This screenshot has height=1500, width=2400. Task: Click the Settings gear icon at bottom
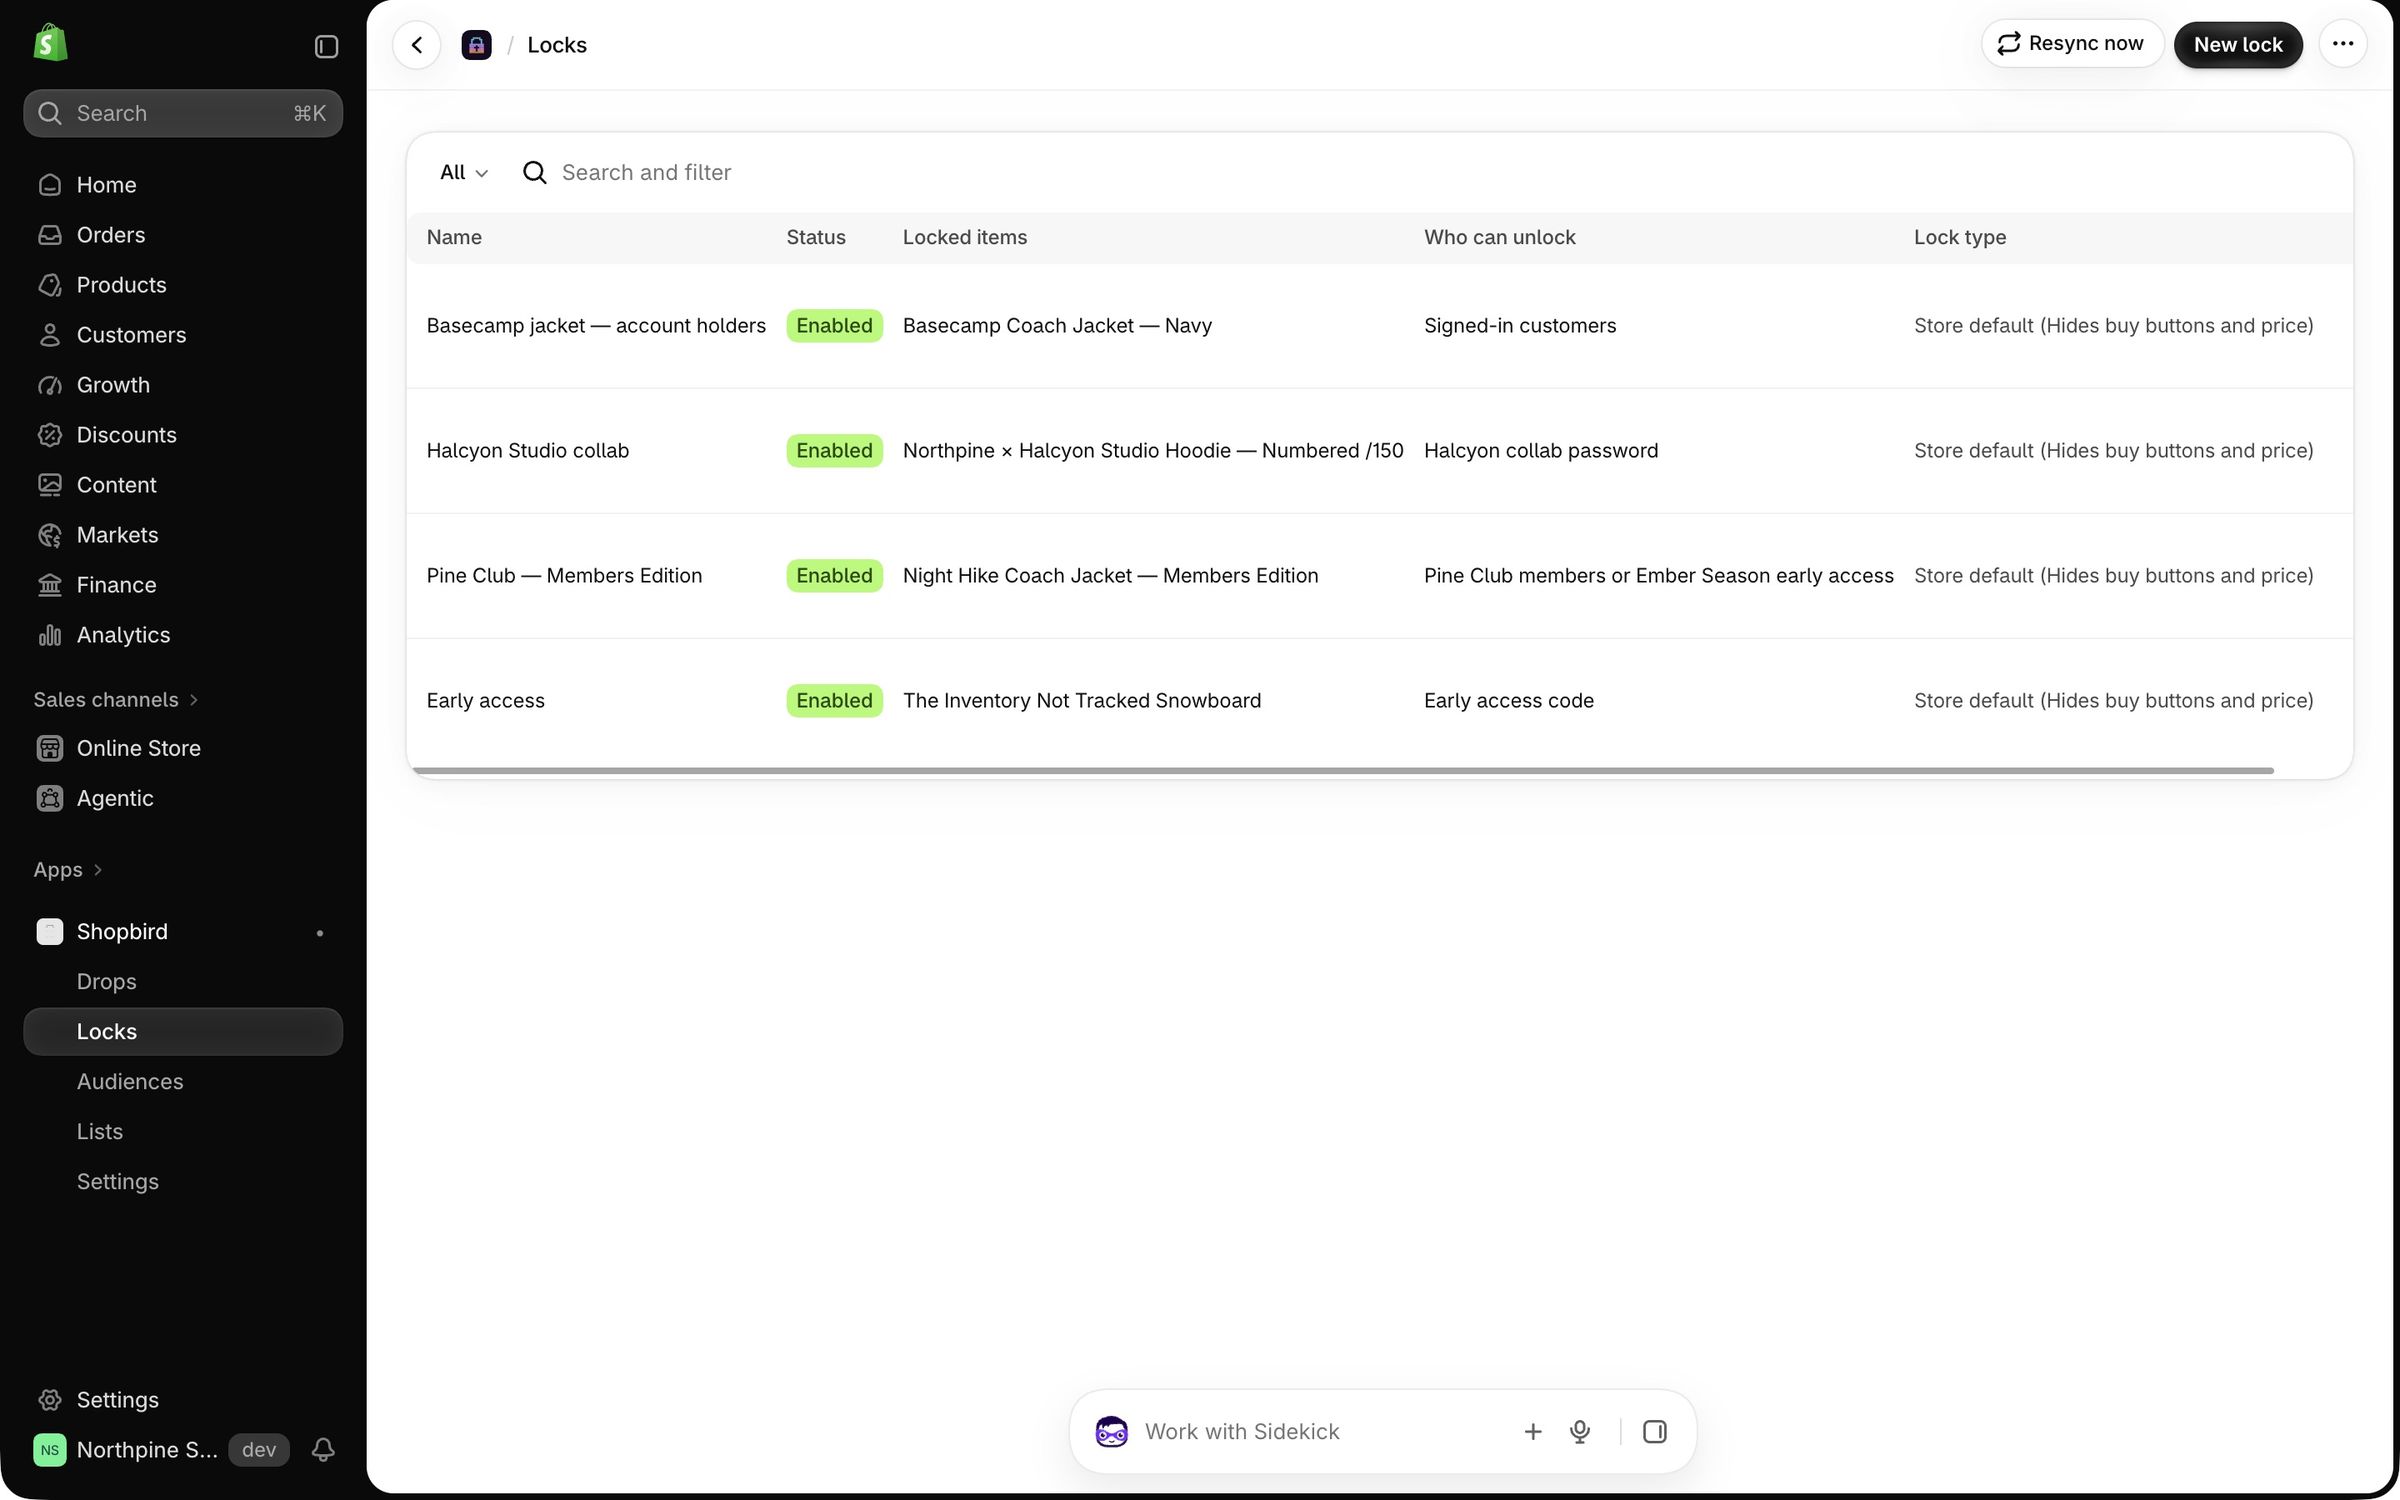[x=50, y=1400]
